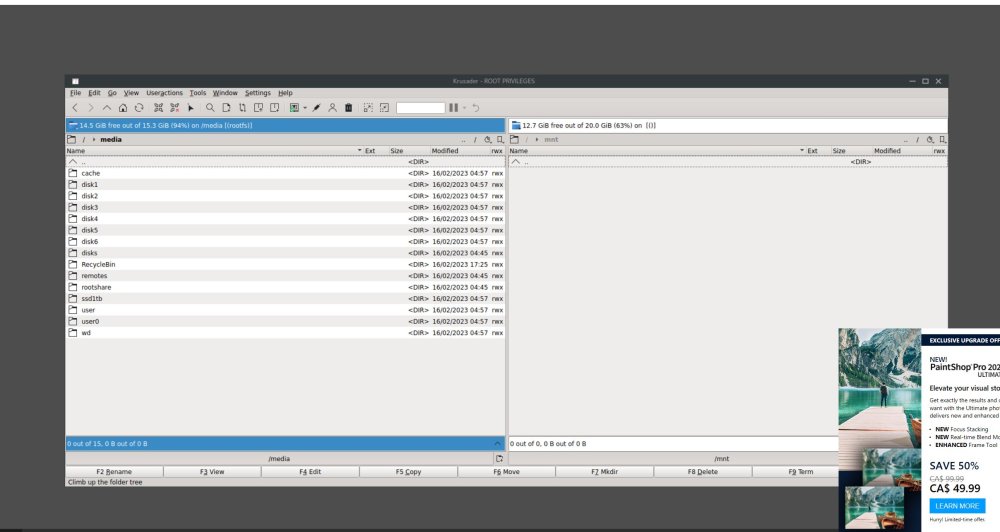Open the Go menu
Viewport: 1000px width, 532px height.
tap(112, 92)
